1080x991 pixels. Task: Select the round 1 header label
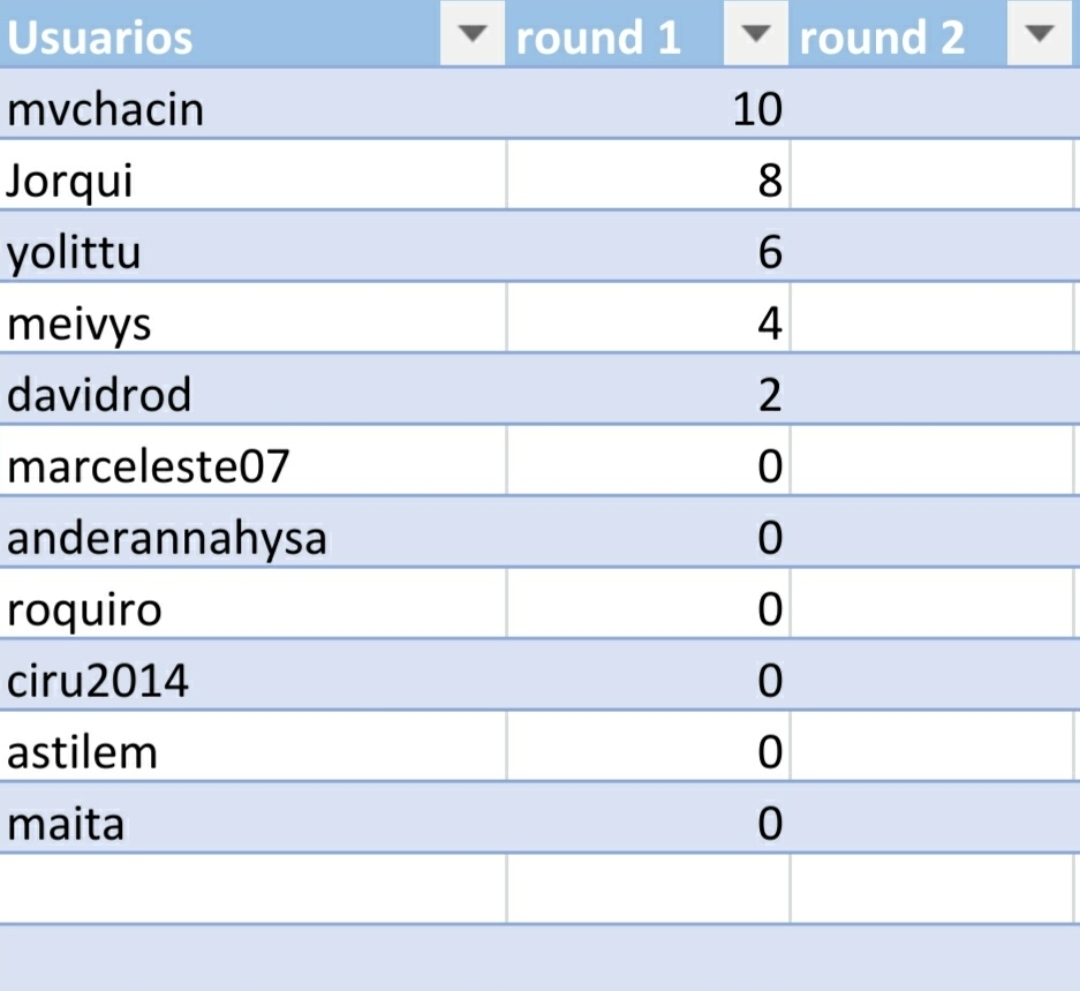pyautogui.click(x=598, y=38)
